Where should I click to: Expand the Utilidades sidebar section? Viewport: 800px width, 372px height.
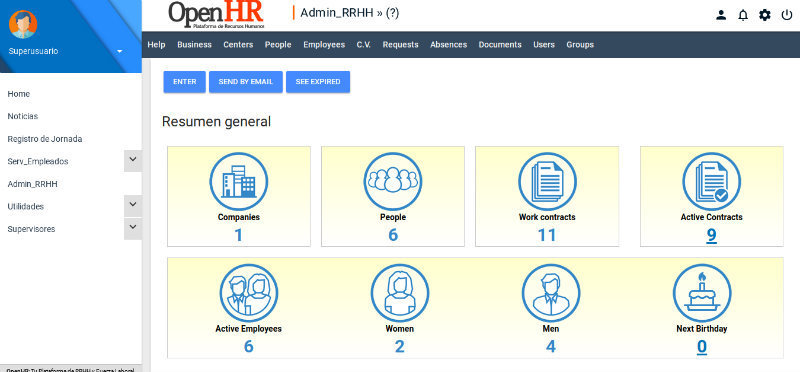(x=133, y=206)
